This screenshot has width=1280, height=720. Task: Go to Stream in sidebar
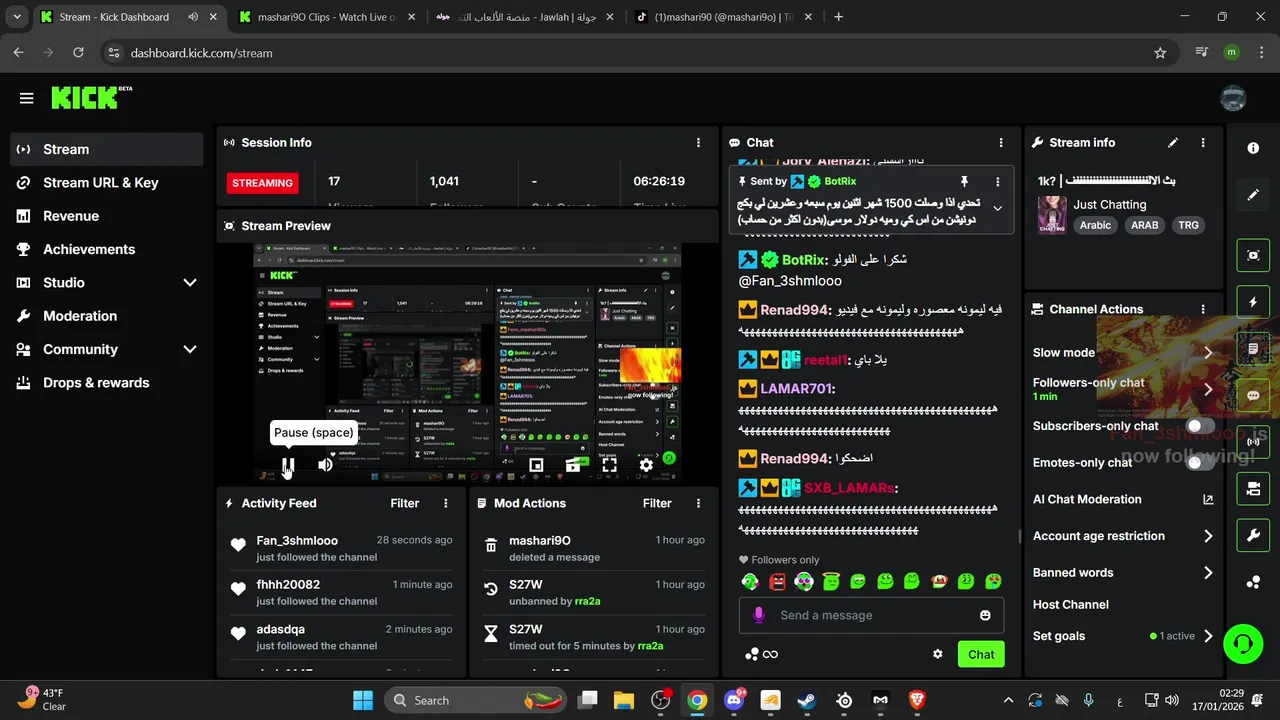[107, 149]
